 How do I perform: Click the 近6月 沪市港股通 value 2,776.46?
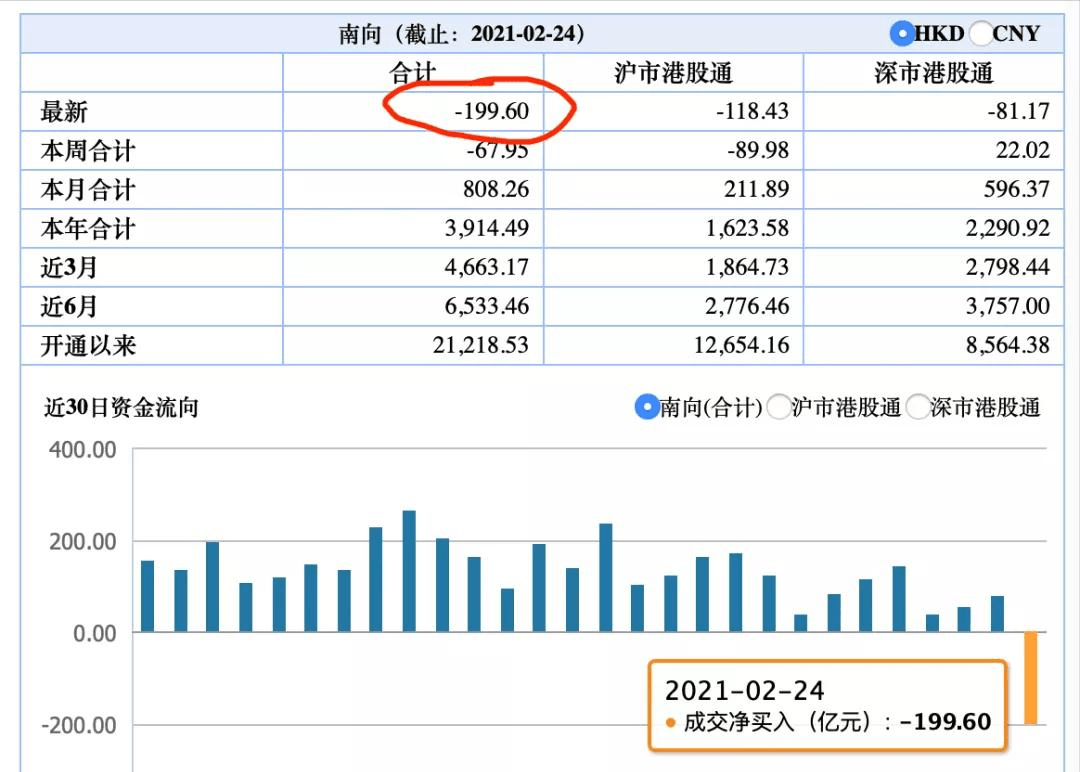(747, 306)
